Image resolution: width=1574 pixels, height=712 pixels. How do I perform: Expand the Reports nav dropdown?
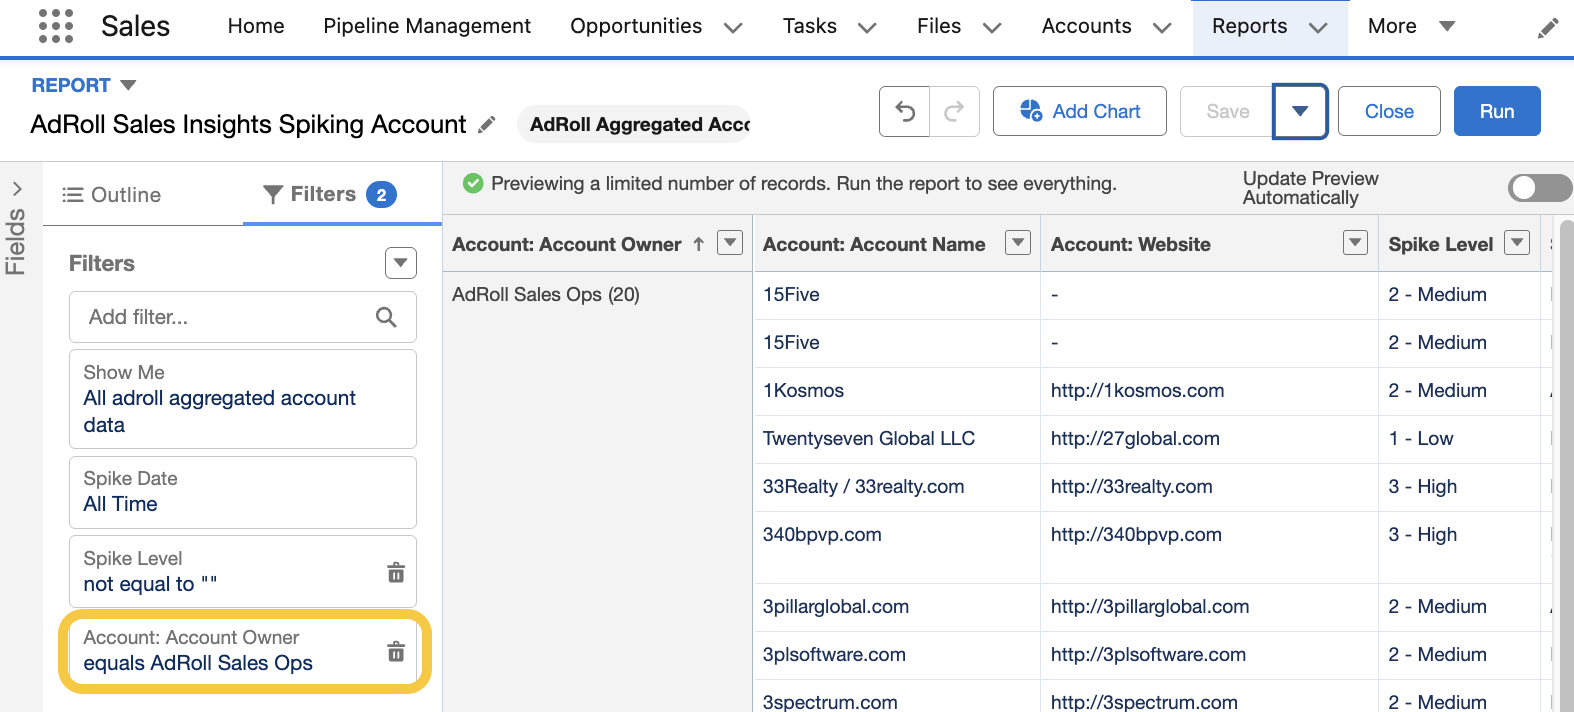click(x=1318, y=28)
